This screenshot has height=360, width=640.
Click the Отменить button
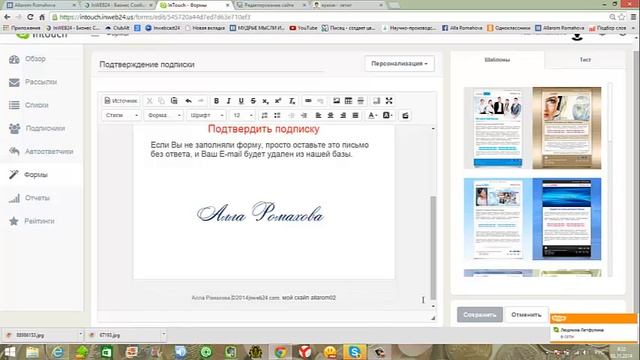526,315
